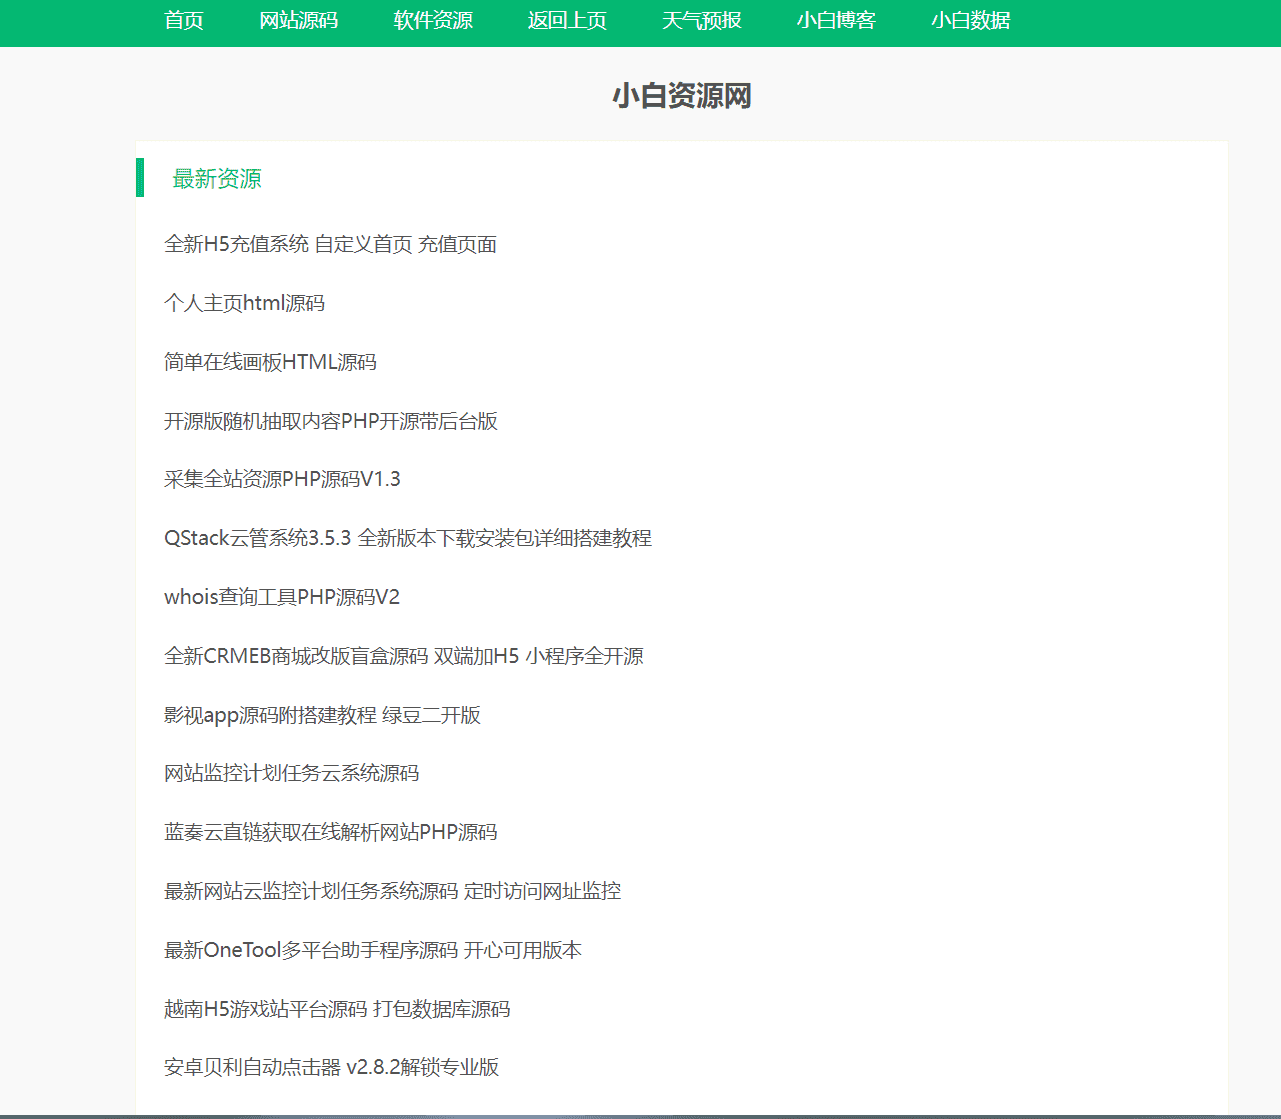Open 天气预报 from the top navigation
The height and width of the screenshot is (1119, 1281).
coord(702,20)
